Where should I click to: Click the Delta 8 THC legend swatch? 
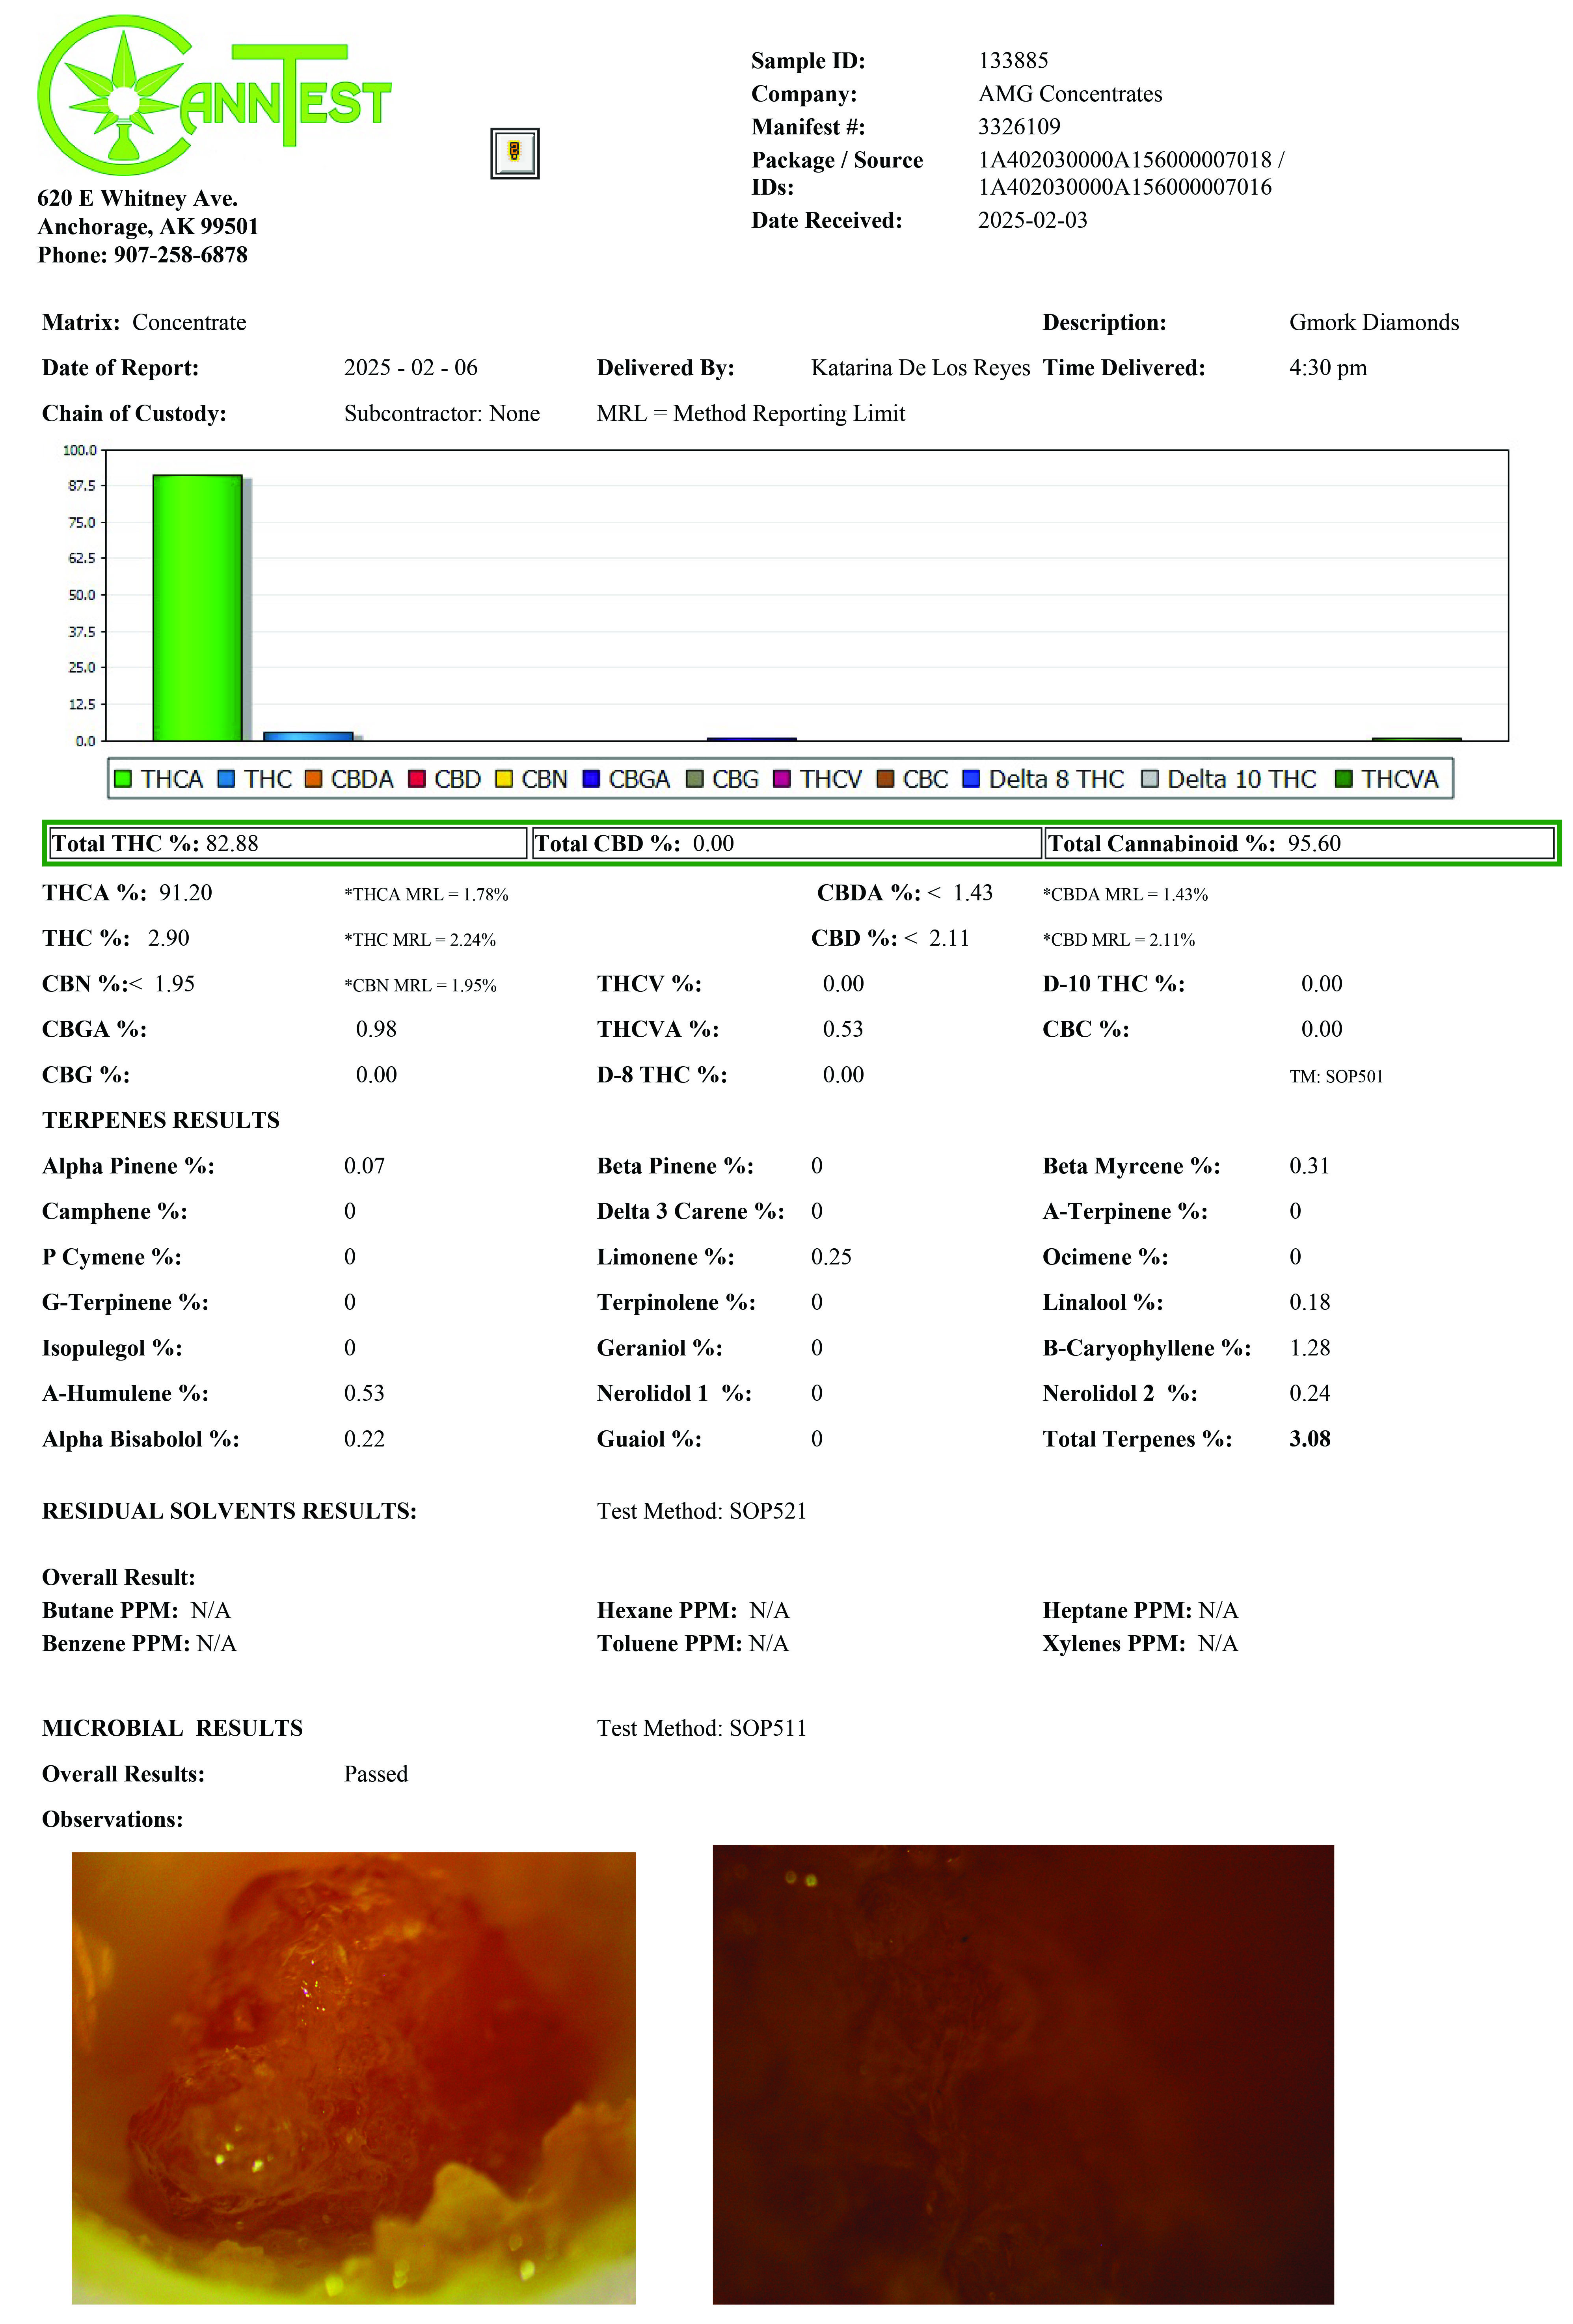[971, 779]
